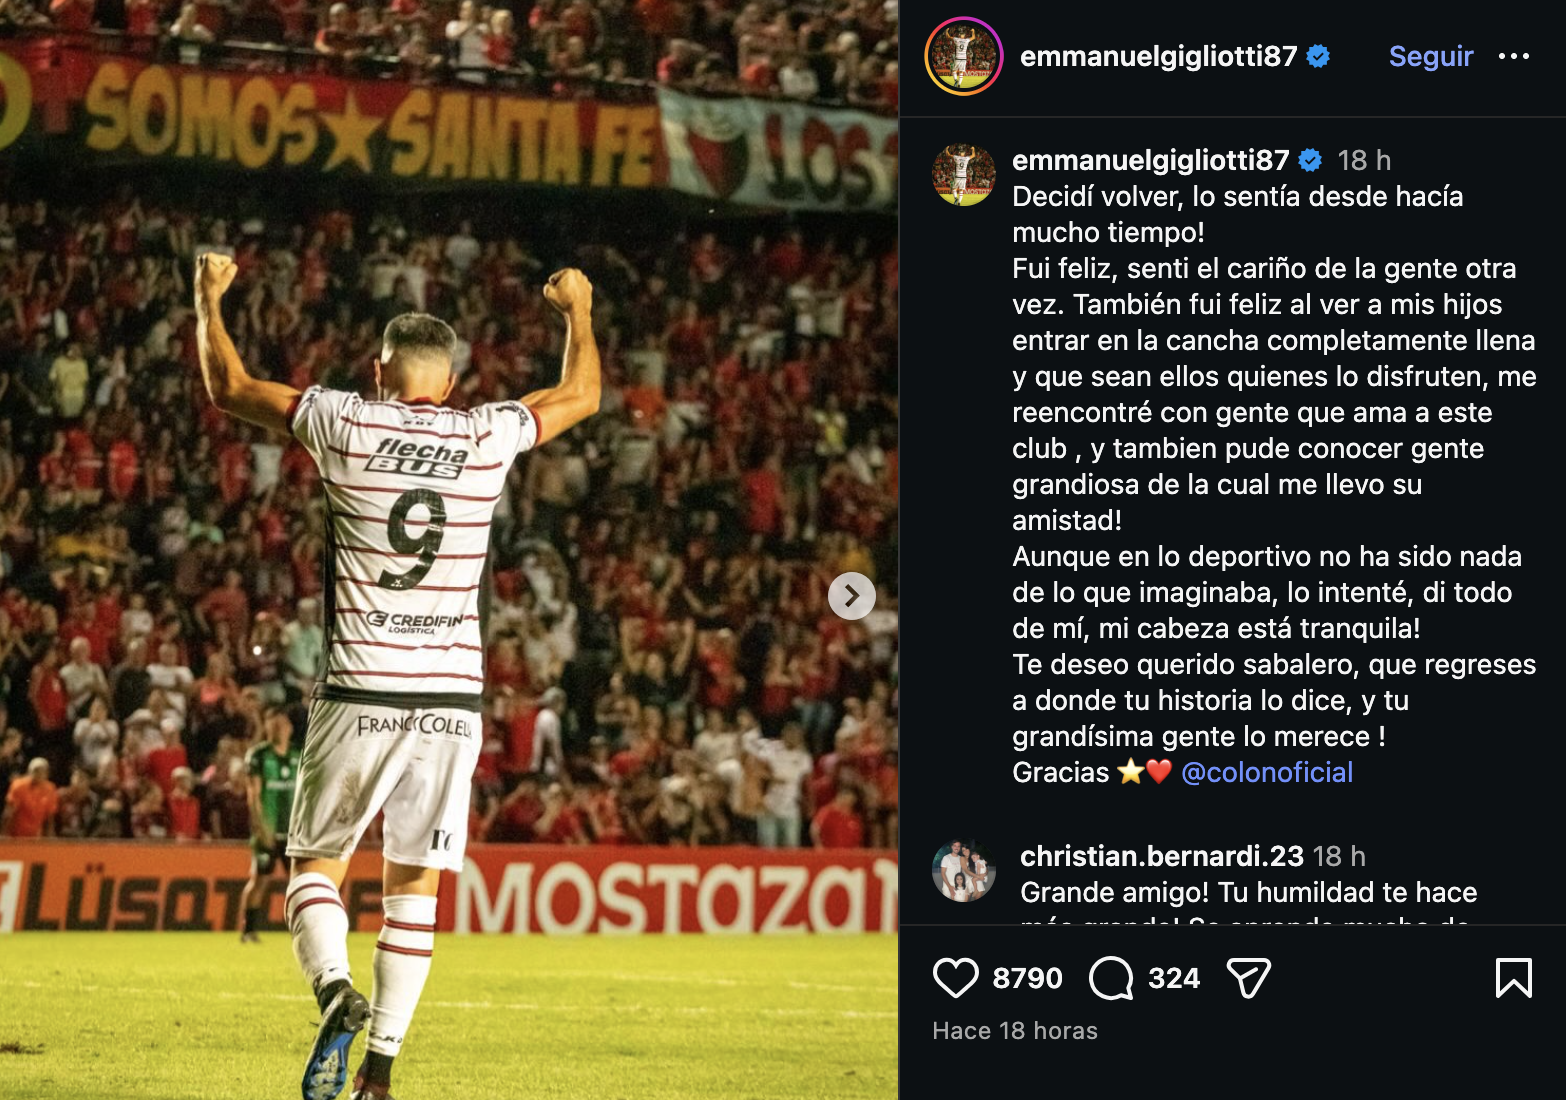1566x1100 pixels.
Task: Click caption author's small avatar
Action: click(x=964, y=174)
